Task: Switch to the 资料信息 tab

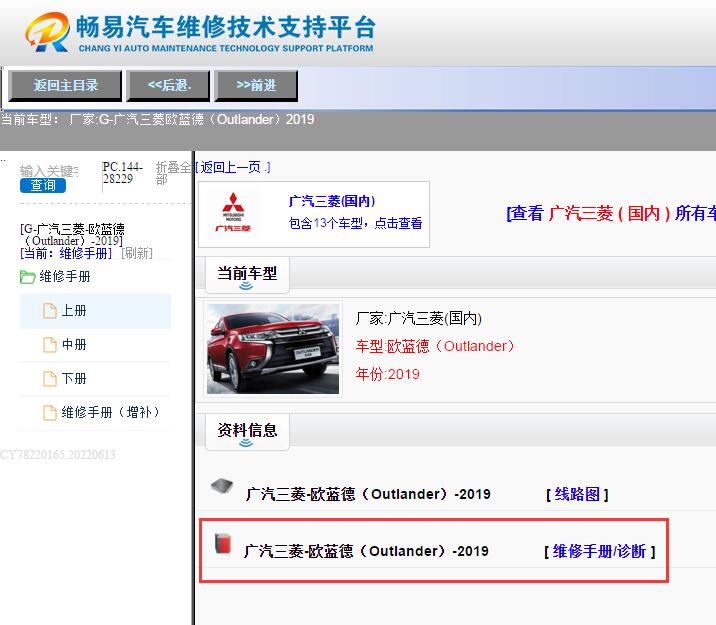Action: pos(247,432)
